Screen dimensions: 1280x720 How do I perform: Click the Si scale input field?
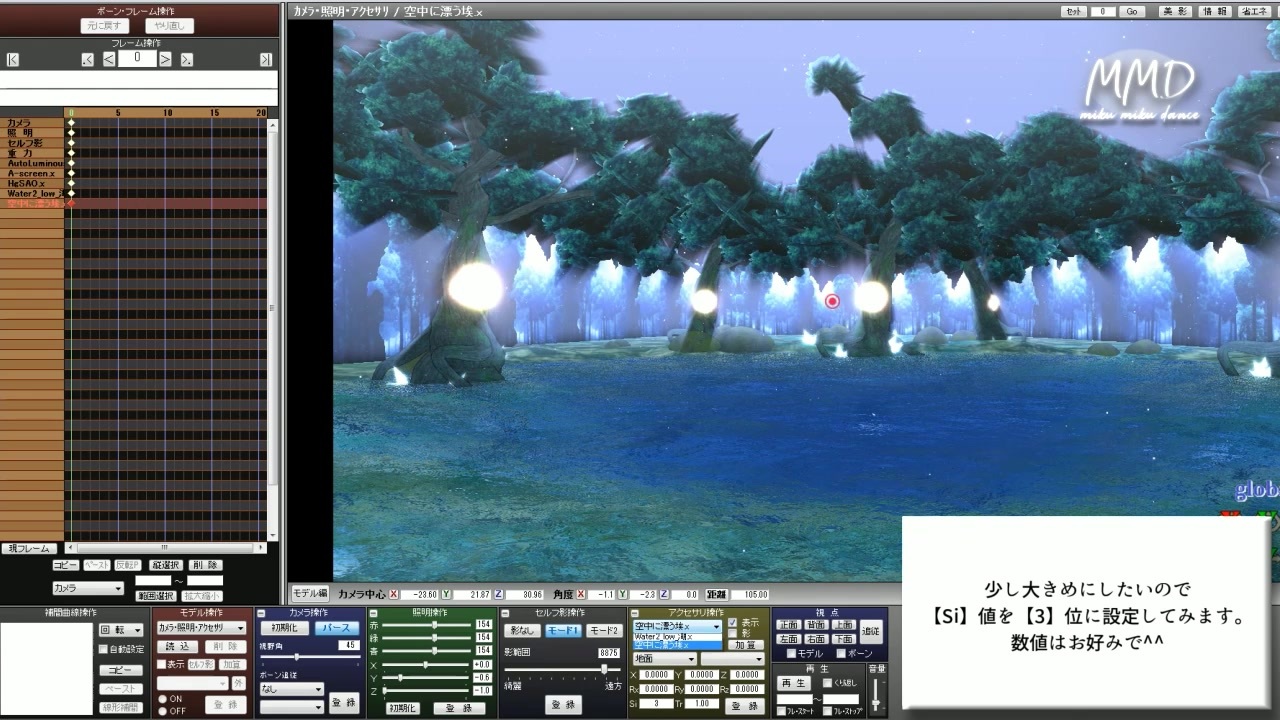[x=656, y=704]
